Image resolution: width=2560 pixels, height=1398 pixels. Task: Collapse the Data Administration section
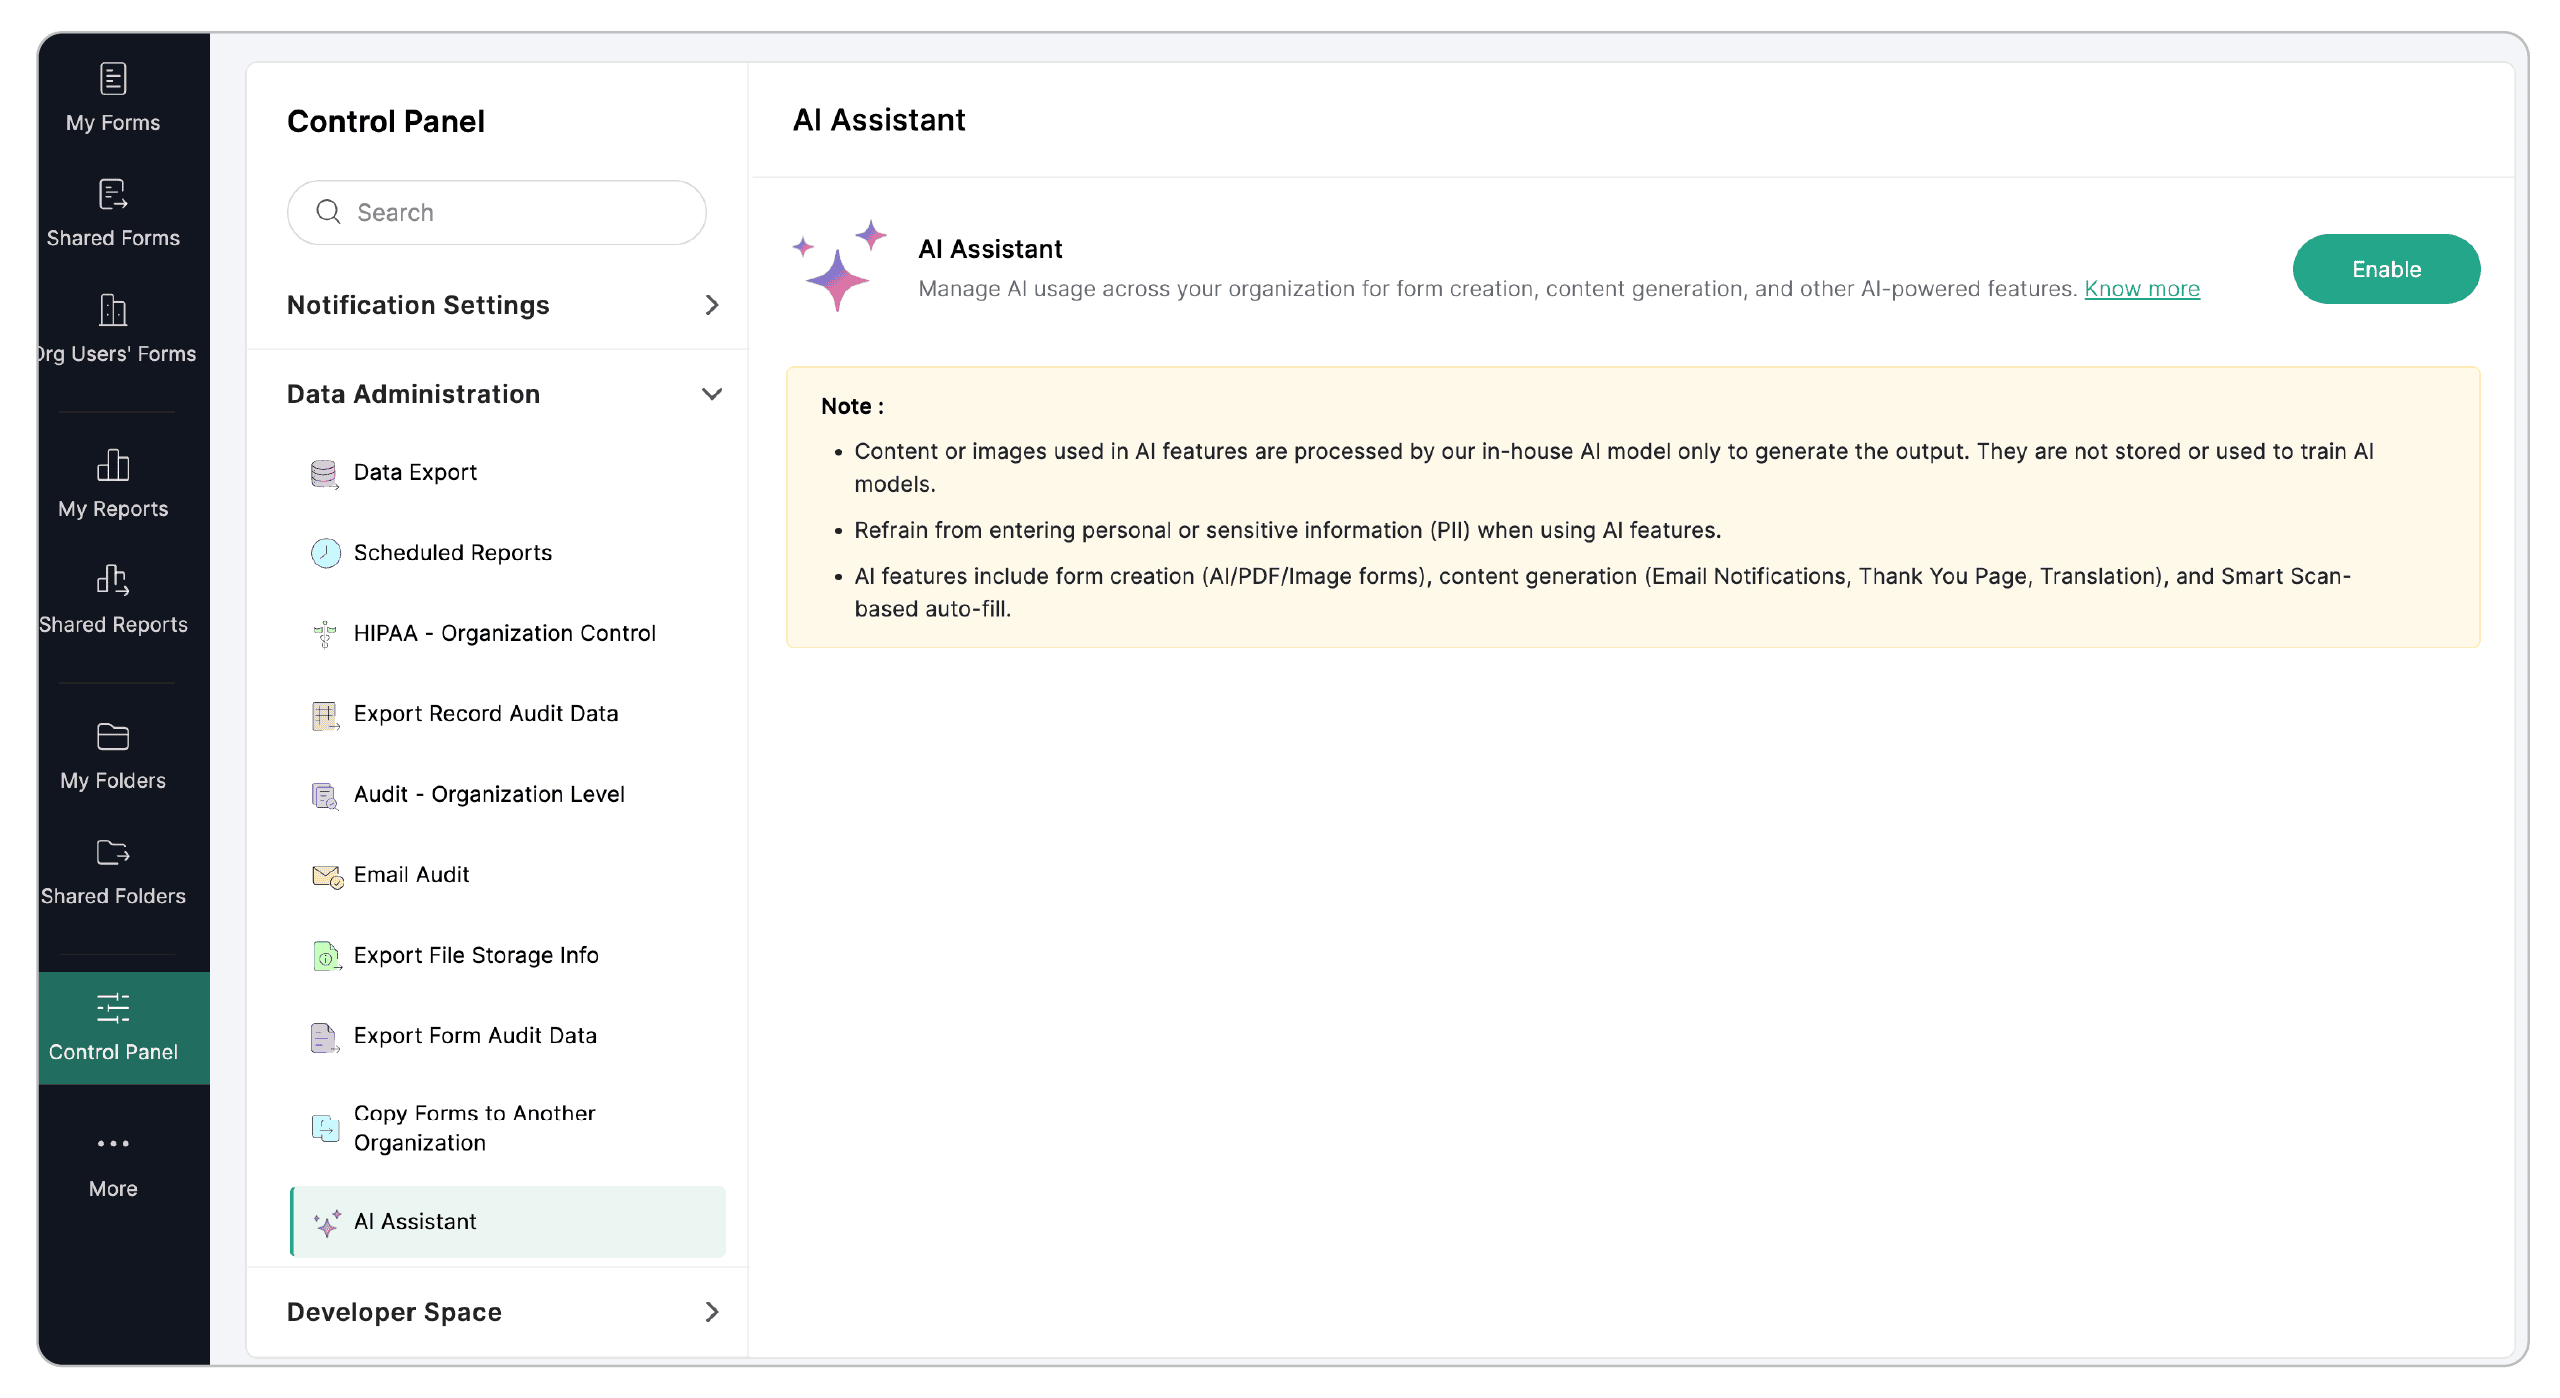click(x=711, y=394)
